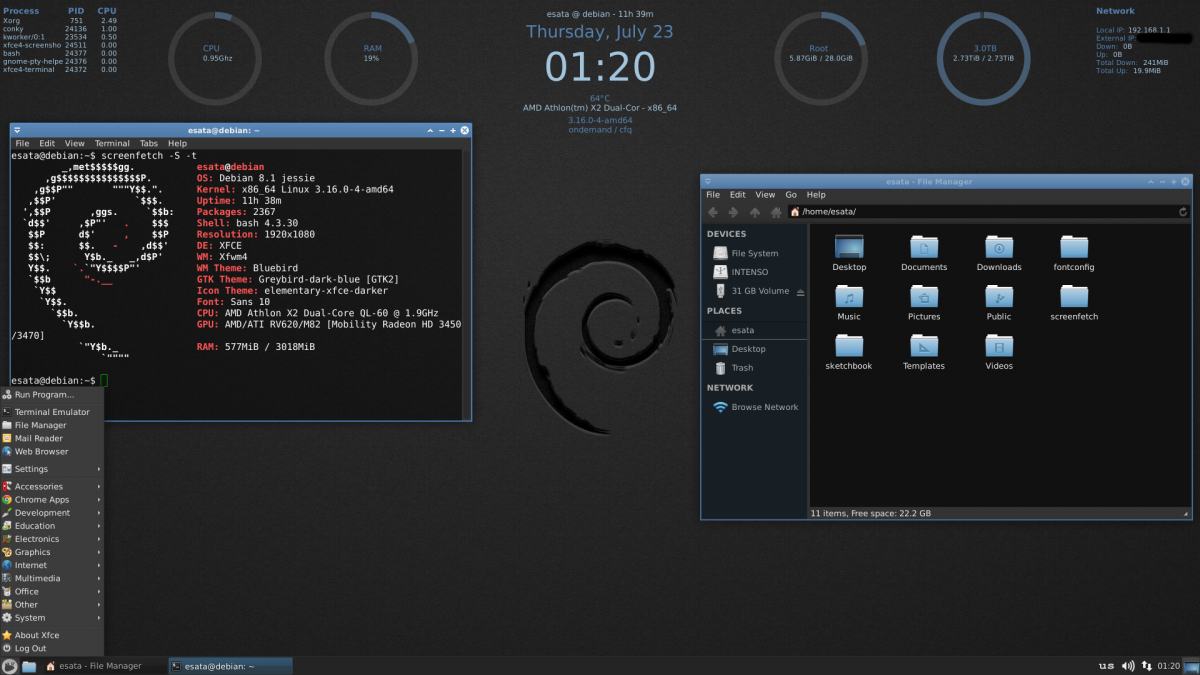Expand the Development submenu
The width and height of the screenshot is (1200, 675).
coord(52,512)
